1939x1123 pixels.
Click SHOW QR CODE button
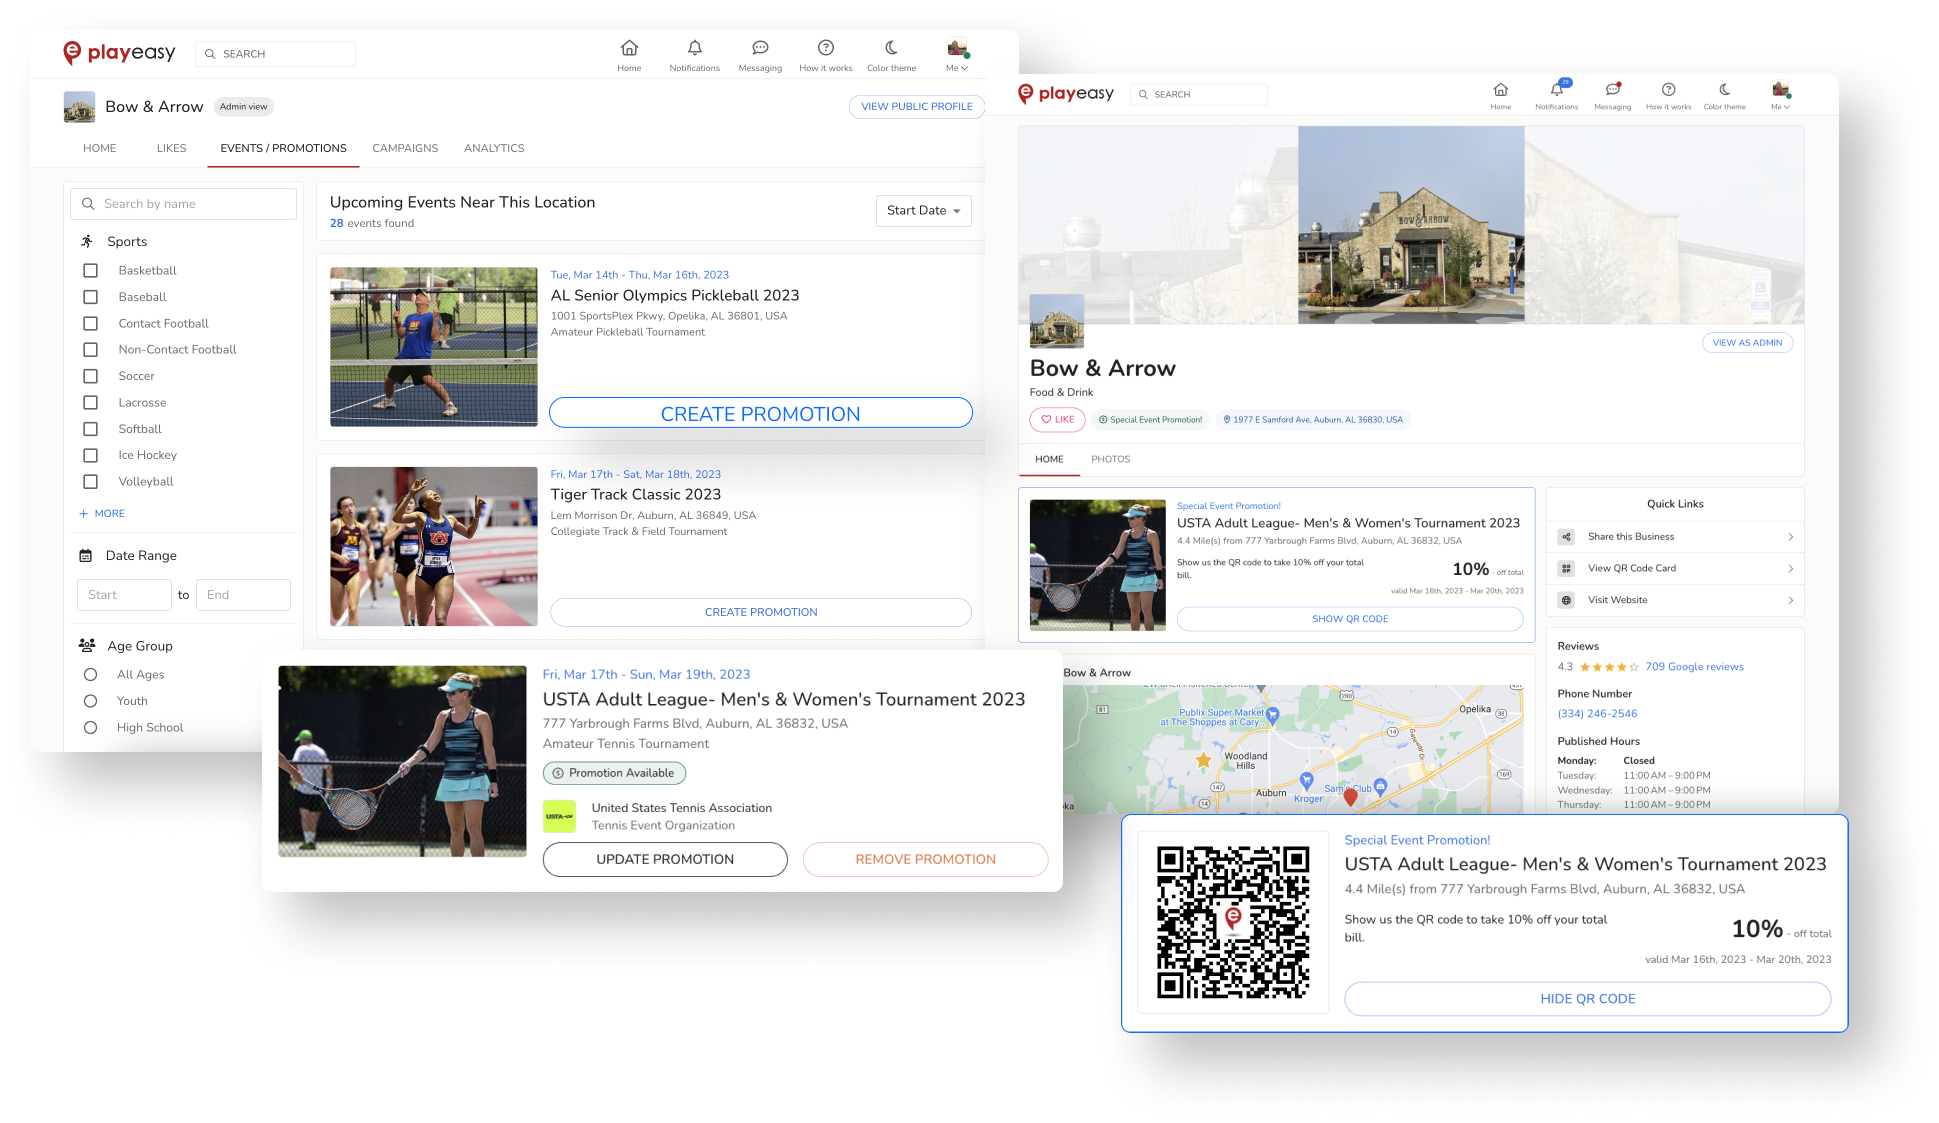pos(1350,620)
